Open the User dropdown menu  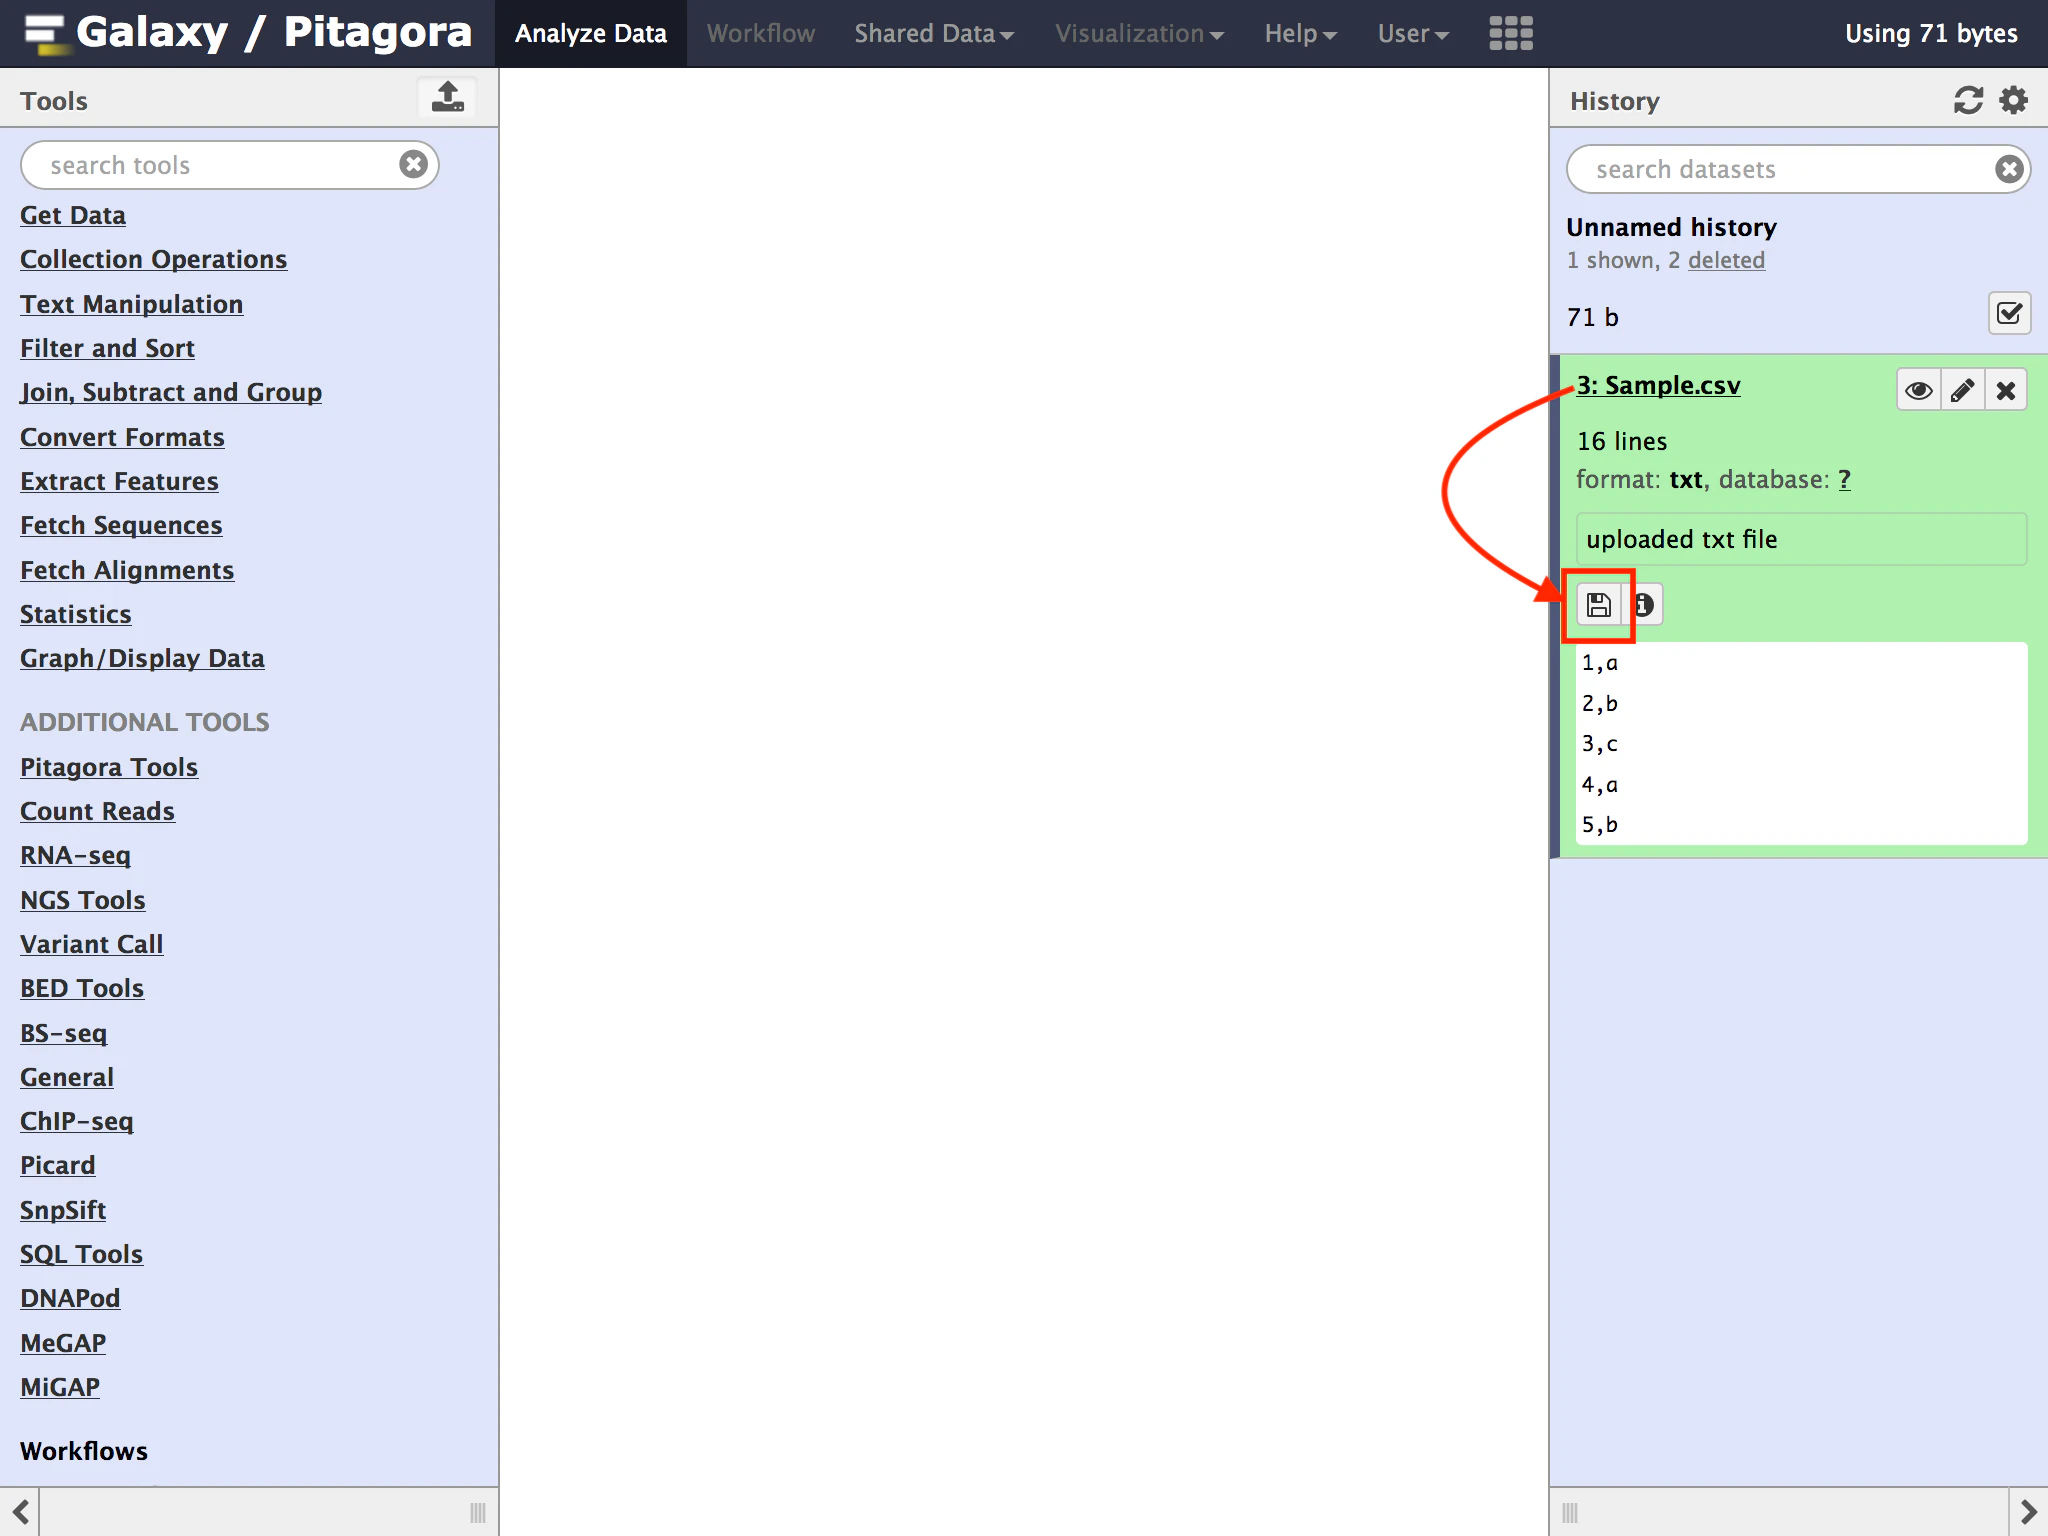point(1413,34)
